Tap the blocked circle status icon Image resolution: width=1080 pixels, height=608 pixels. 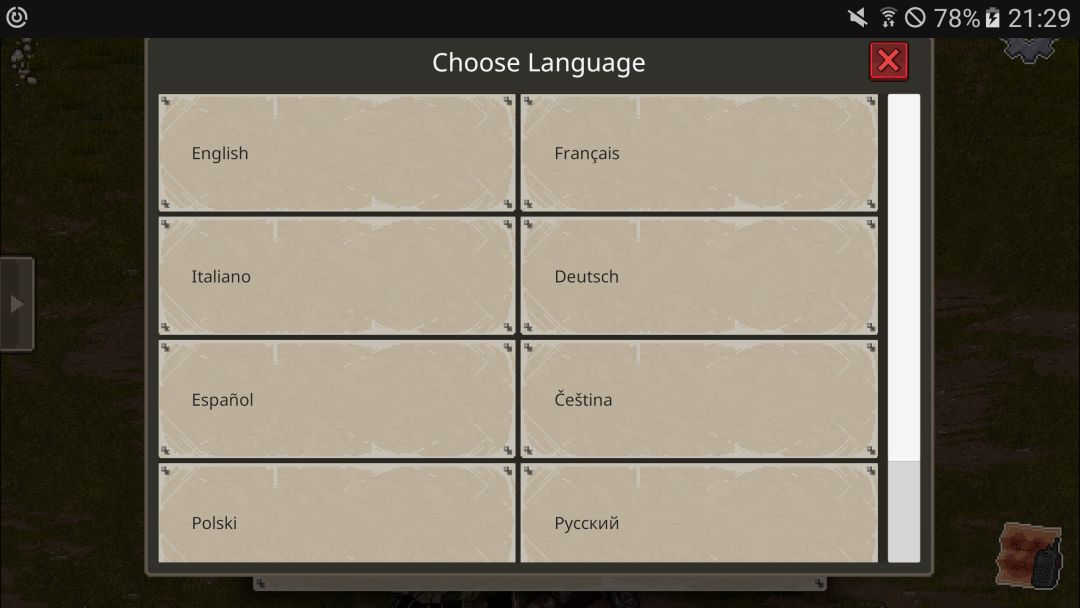click(915, 17)
